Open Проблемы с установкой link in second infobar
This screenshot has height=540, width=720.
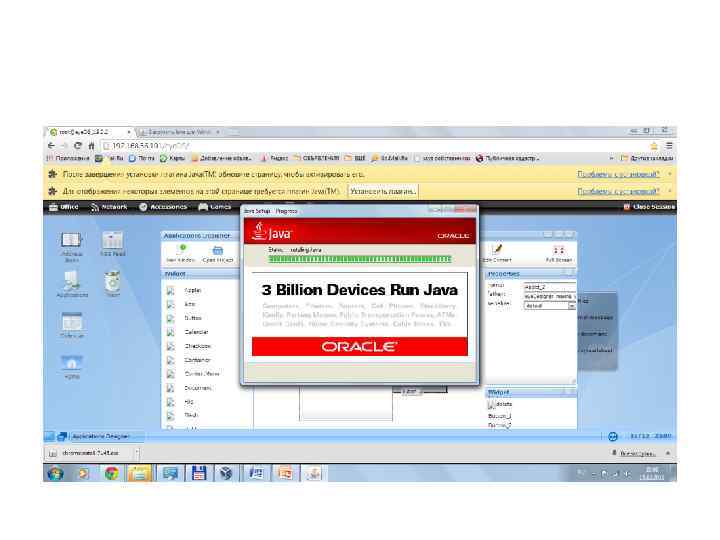click(618, 191)
